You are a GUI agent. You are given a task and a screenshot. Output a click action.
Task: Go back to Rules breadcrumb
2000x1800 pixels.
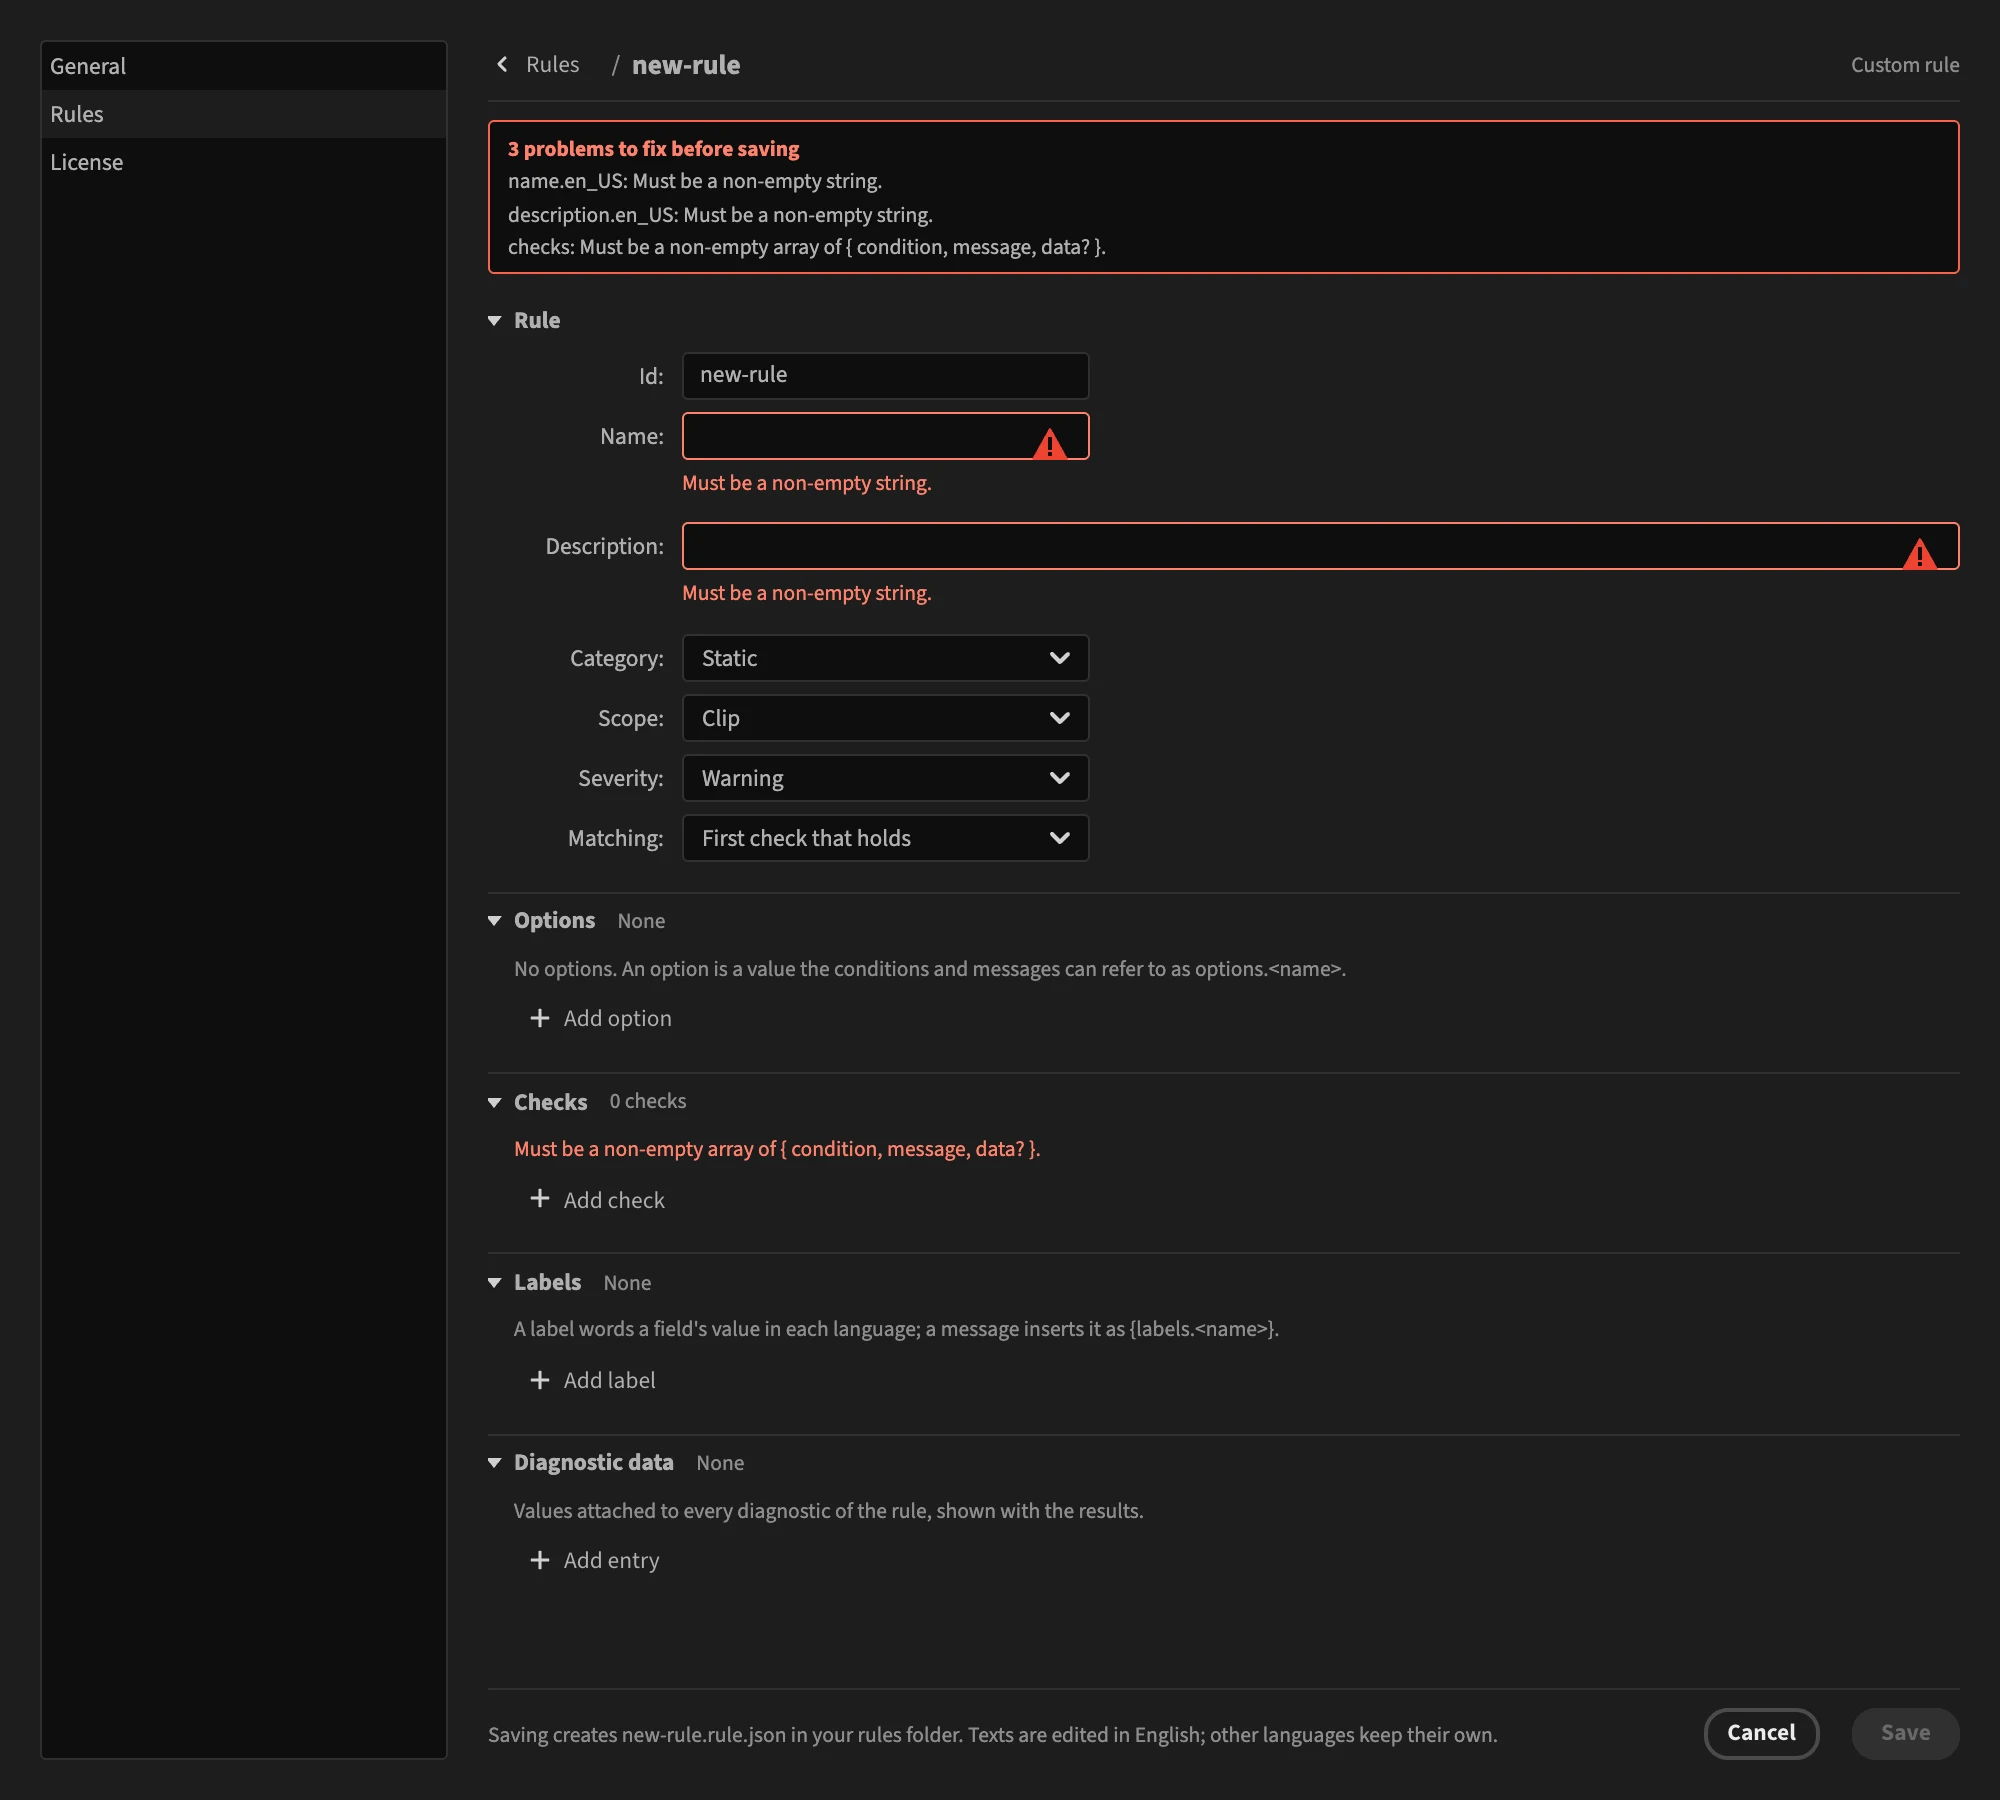coord(552,64)
